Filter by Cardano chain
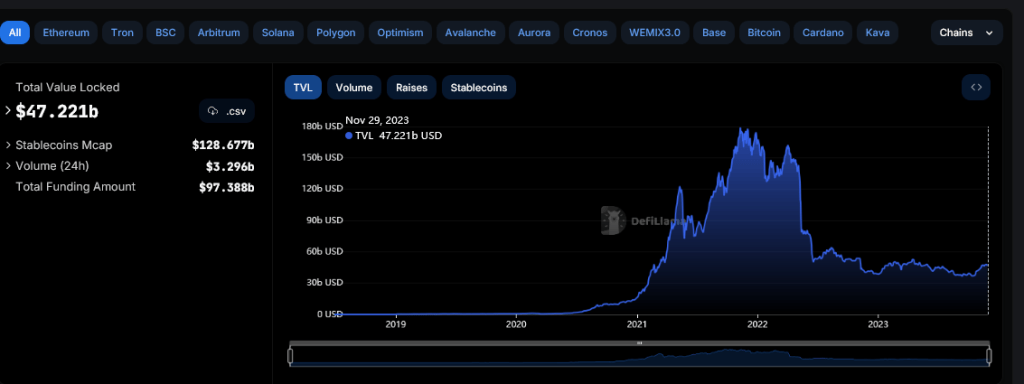The image size is (1024, 384). (x=823, y=33)
